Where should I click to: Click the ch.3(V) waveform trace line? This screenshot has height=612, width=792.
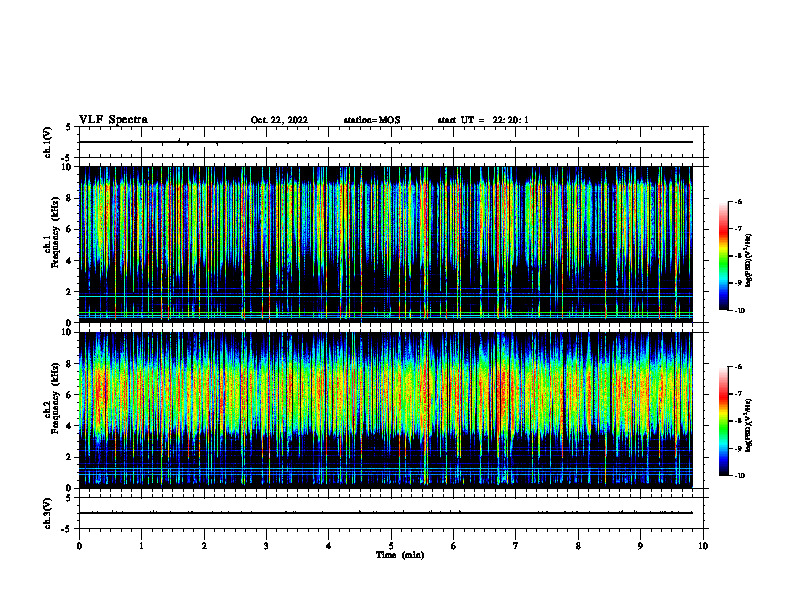click(385, 513)
